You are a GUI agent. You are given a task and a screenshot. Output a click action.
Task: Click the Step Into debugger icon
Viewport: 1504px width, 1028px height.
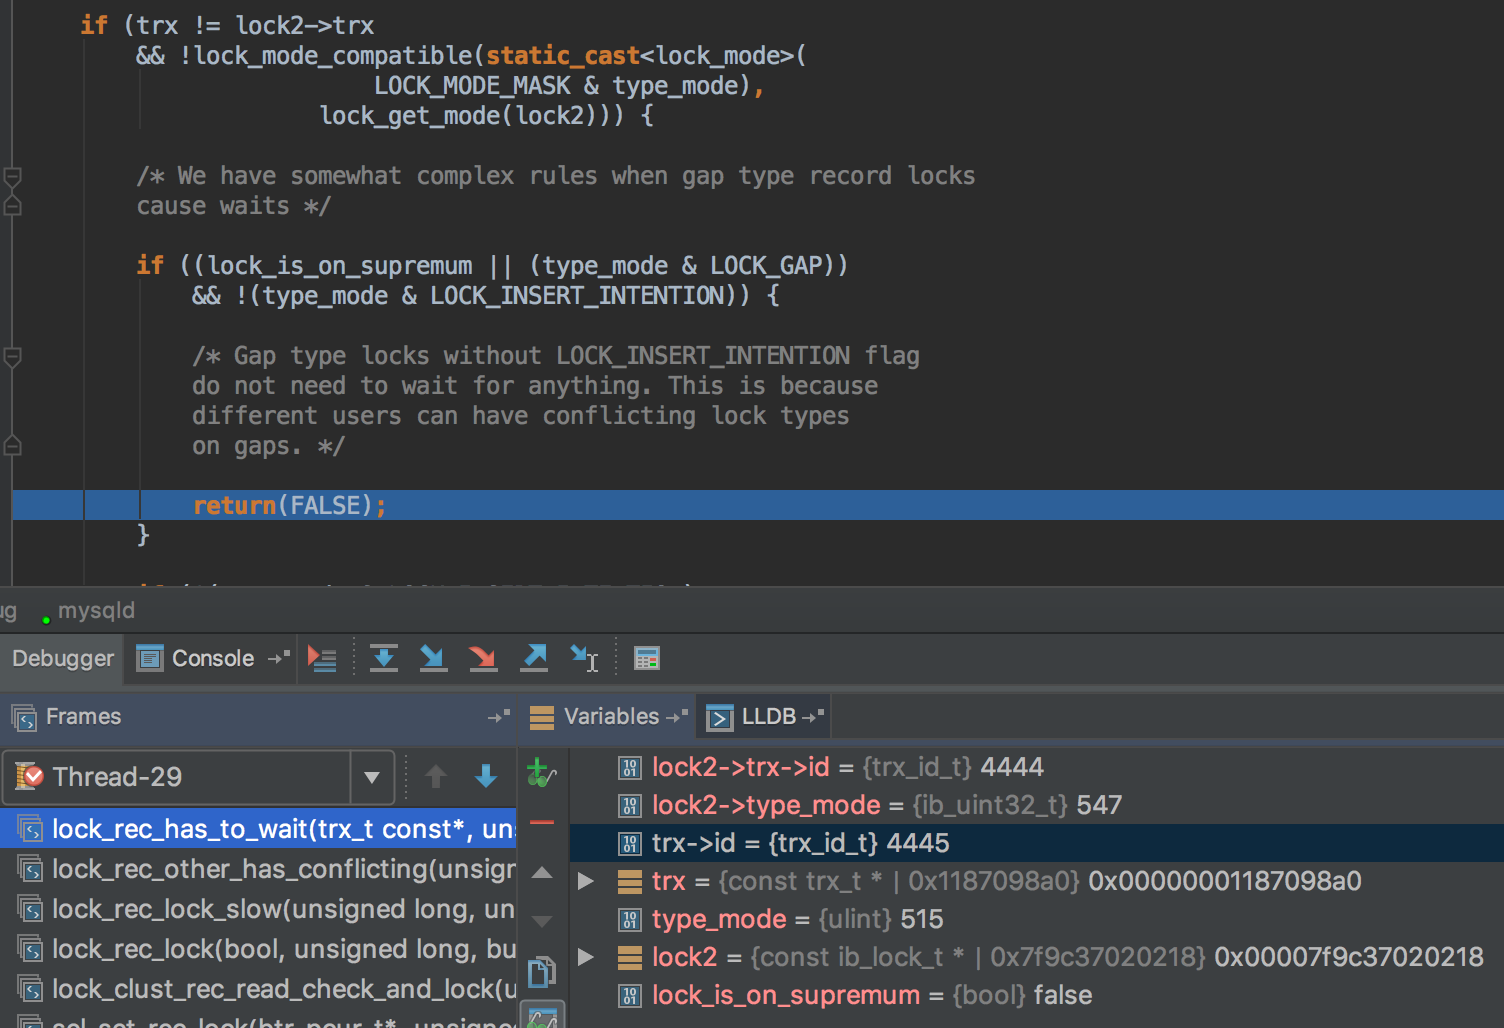click(433, 658)
